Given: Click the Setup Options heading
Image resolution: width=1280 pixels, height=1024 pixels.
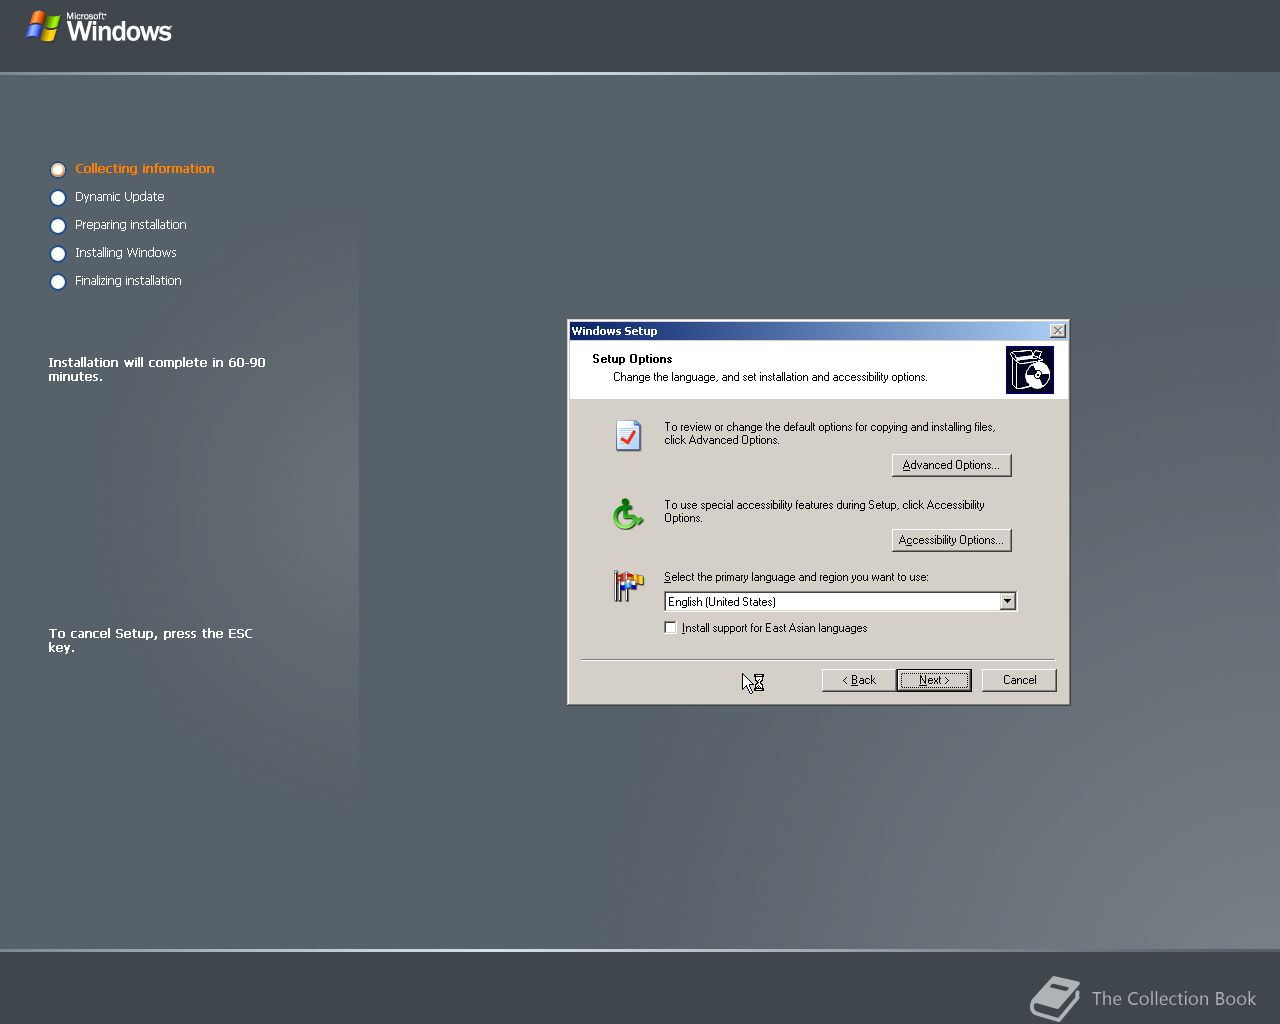Looking at the screenshot, I should pyautogui.click(x=632, y=358).
